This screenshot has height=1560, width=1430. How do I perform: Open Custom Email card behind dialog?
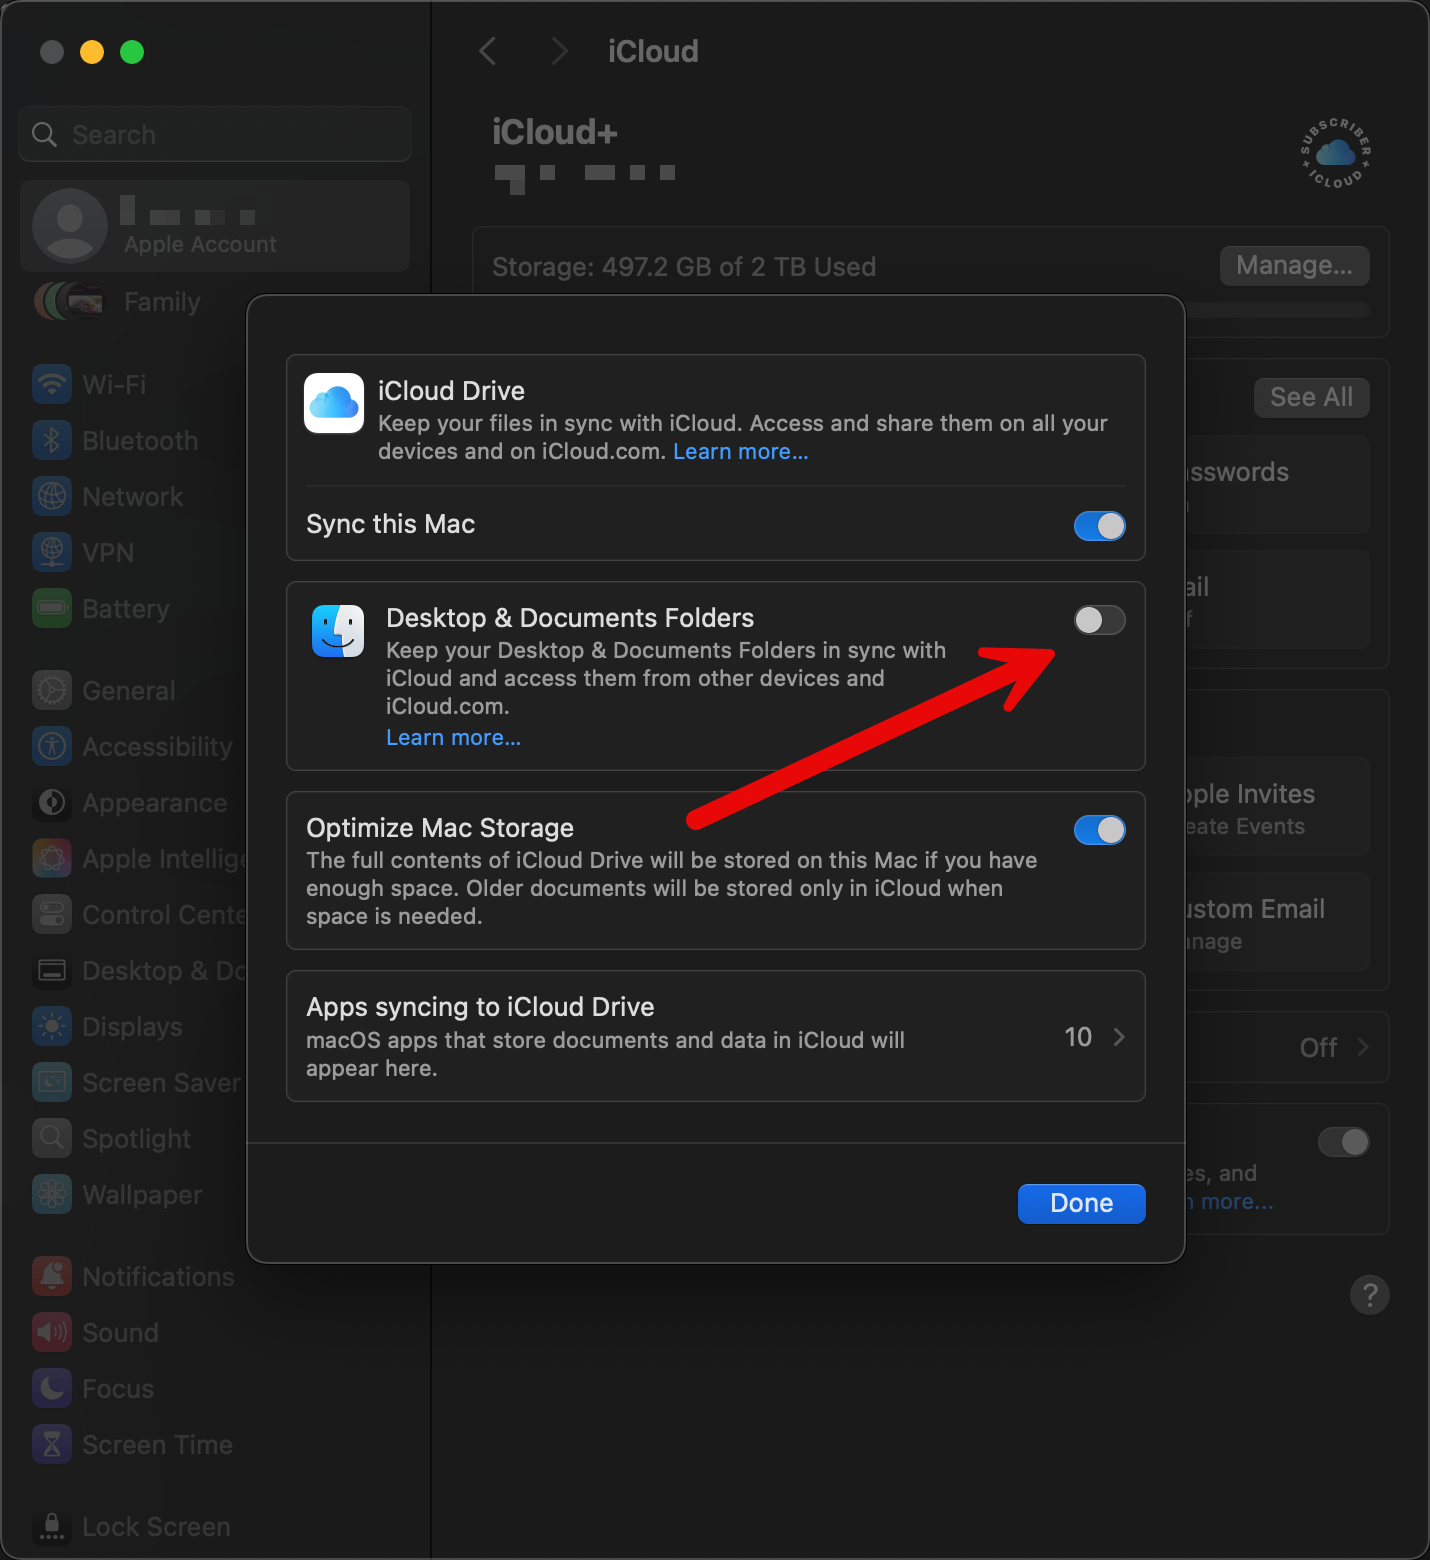click(1277, 922)
